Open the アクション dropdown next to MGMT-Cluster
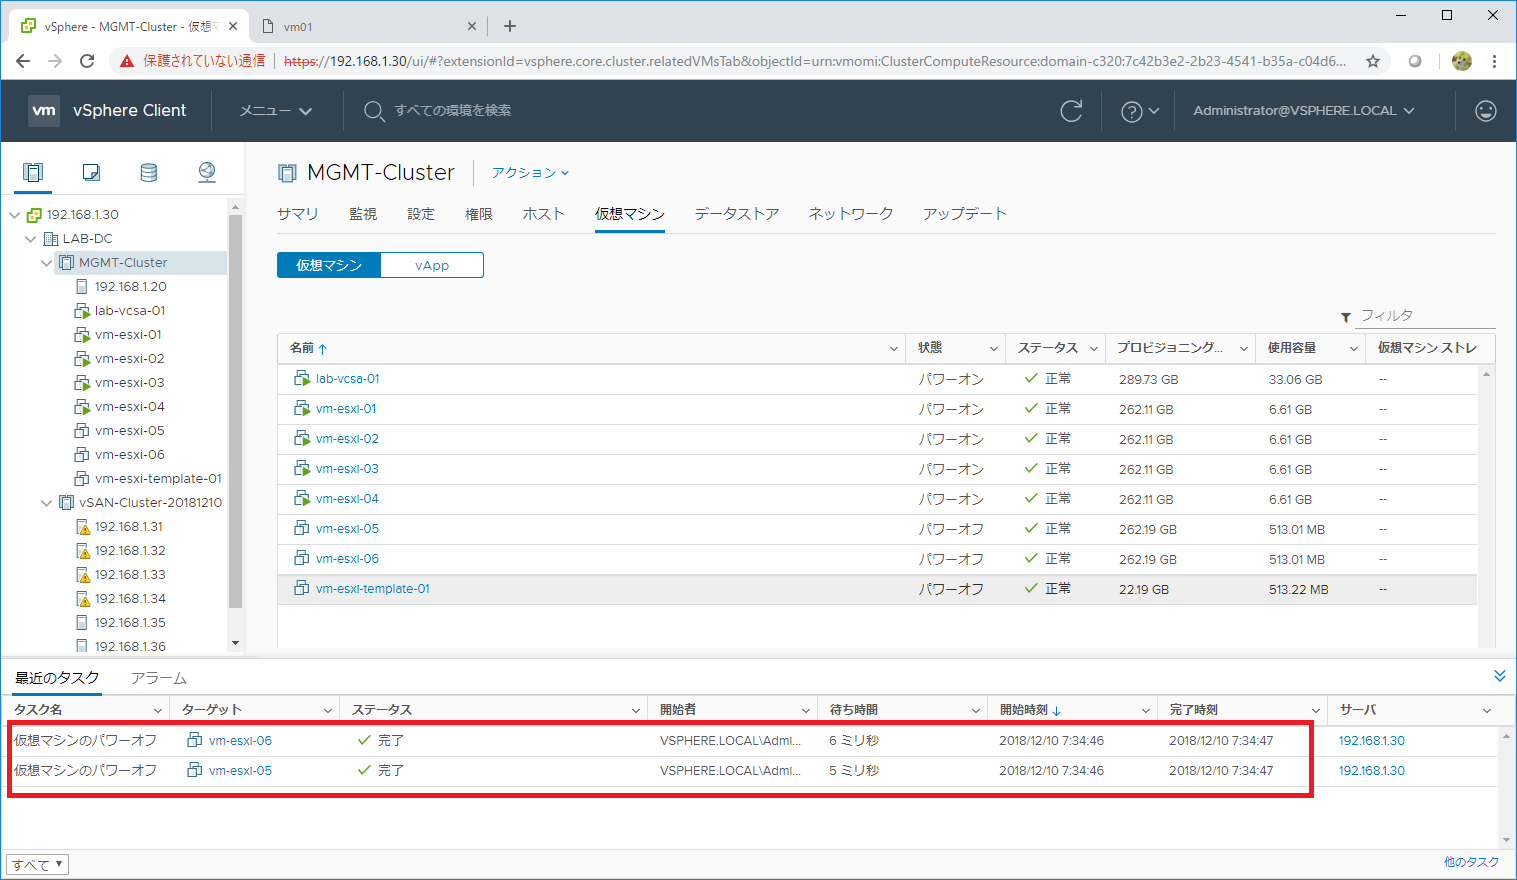This screenshot has height=880, width=1517. [530, 173]
